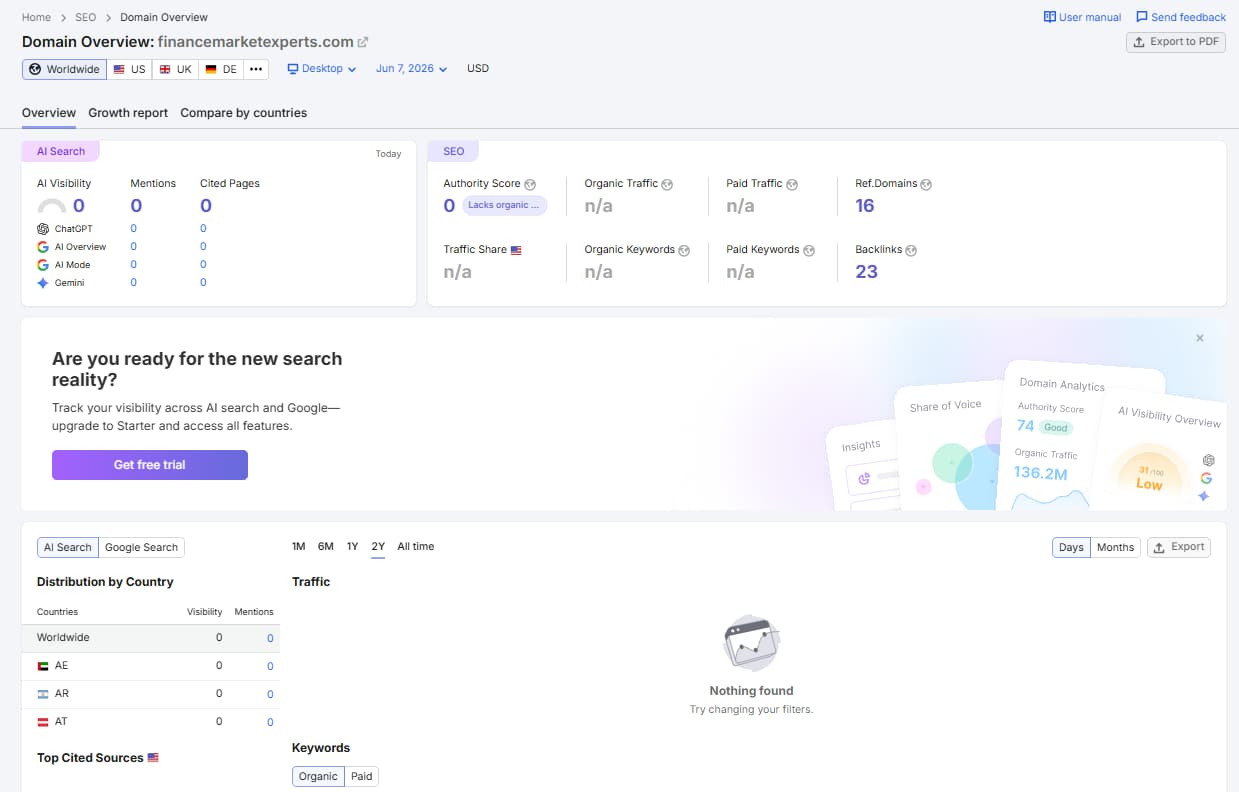1239x792 pixels.
Task: Click the flag beside Top Cited Sources
Action: pos(153,758)
